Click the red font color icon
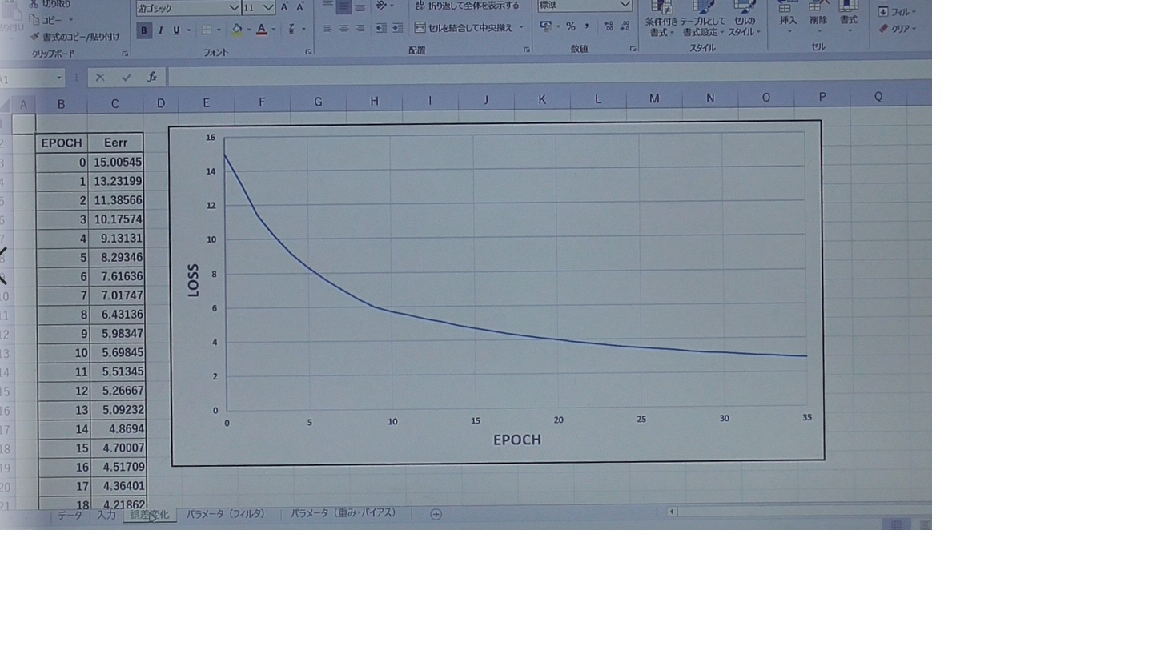 [x=261, y=30]
